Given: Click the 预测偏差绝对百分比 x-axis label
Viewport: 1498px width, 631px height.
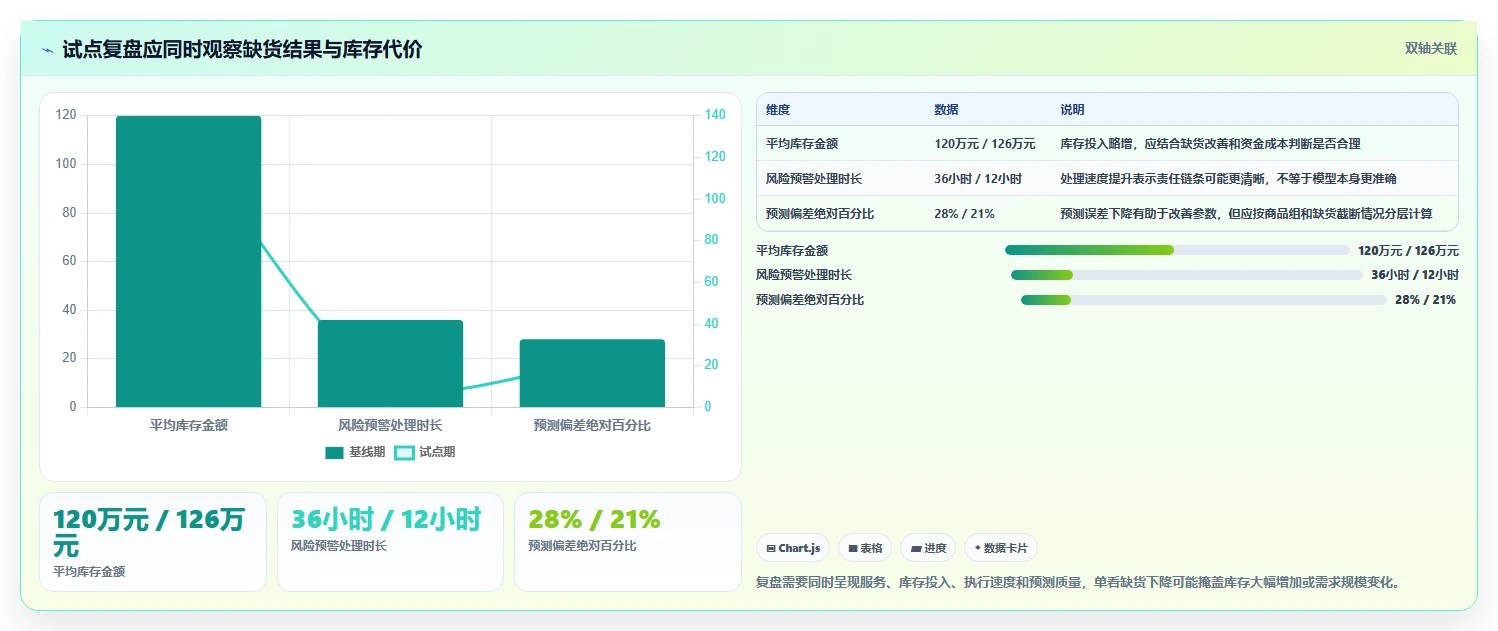Looking at the screenshot, I should (592, 425).
